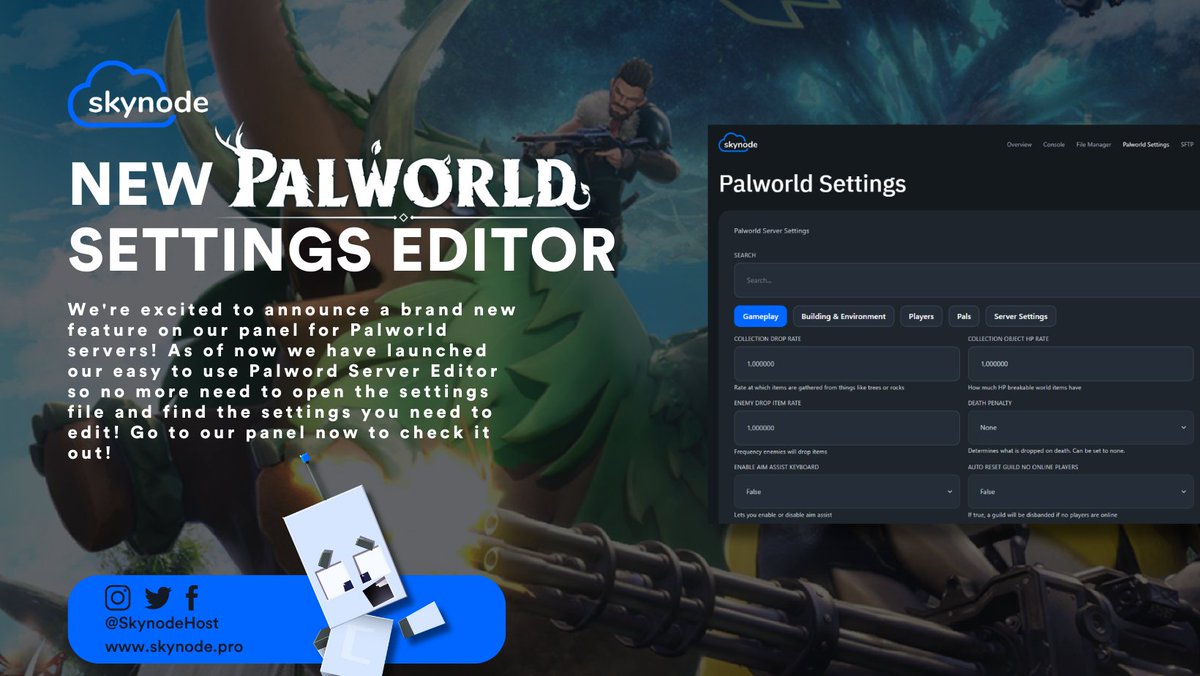1200x676 pixels.
Task: Click the Enemy Drop Item Rate input
Action: 847,428
